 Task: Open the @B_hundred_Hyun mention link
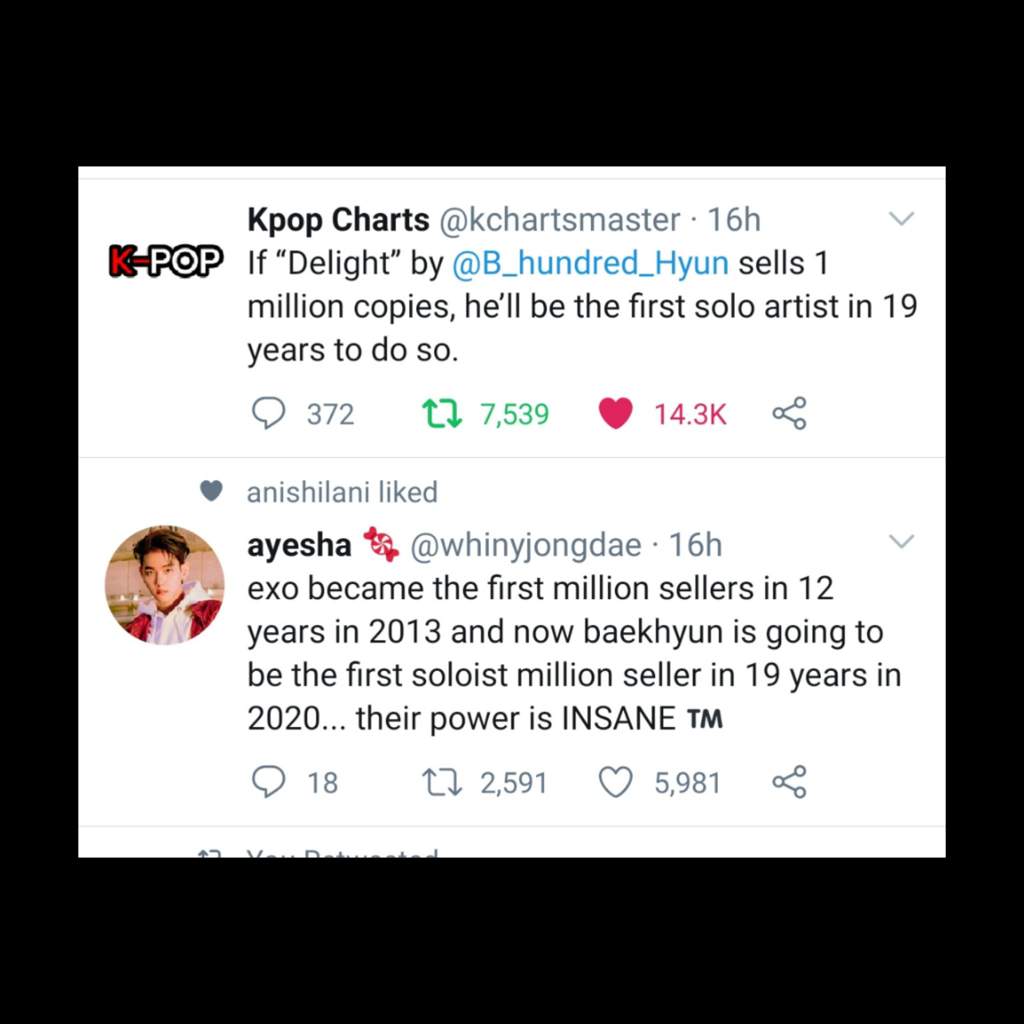click(x=590, y=264)
